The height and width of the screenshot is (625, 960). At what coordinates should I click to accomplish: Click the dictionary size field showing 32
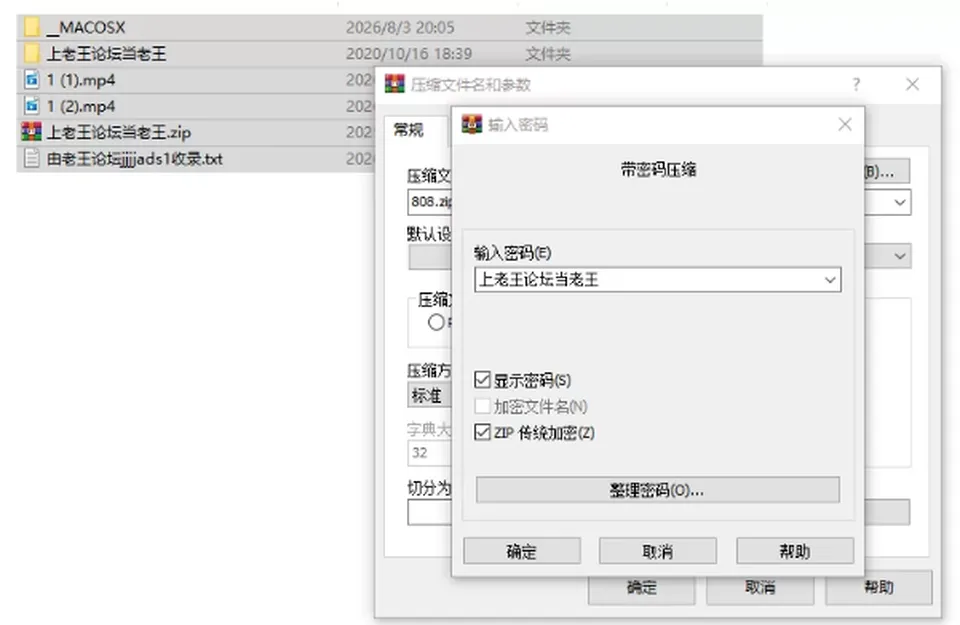coord(430,453)
